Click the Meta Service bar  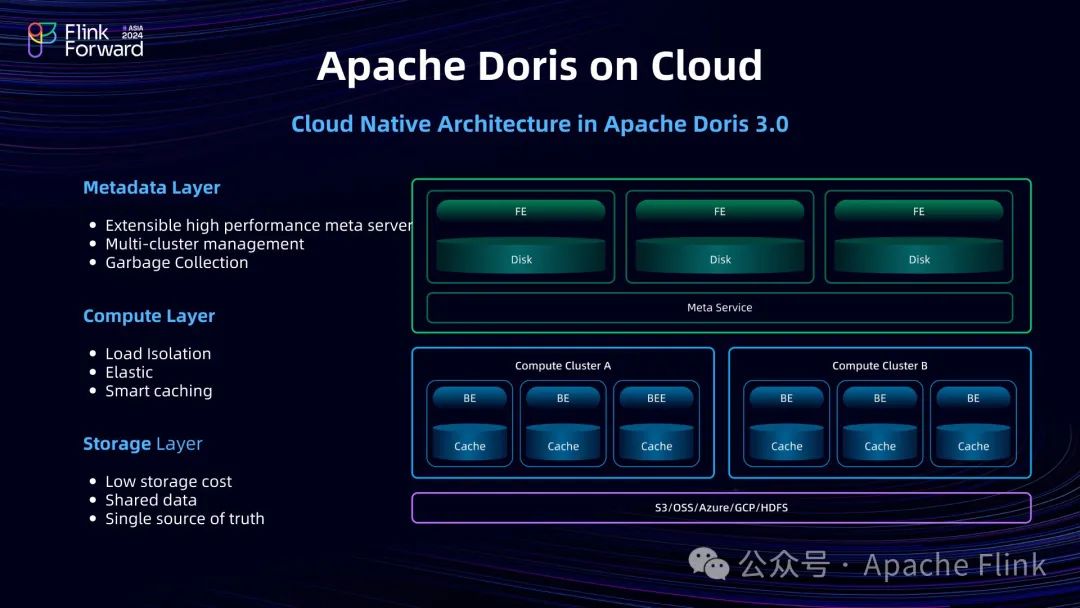pyautogui.click(x=721, y=307)
